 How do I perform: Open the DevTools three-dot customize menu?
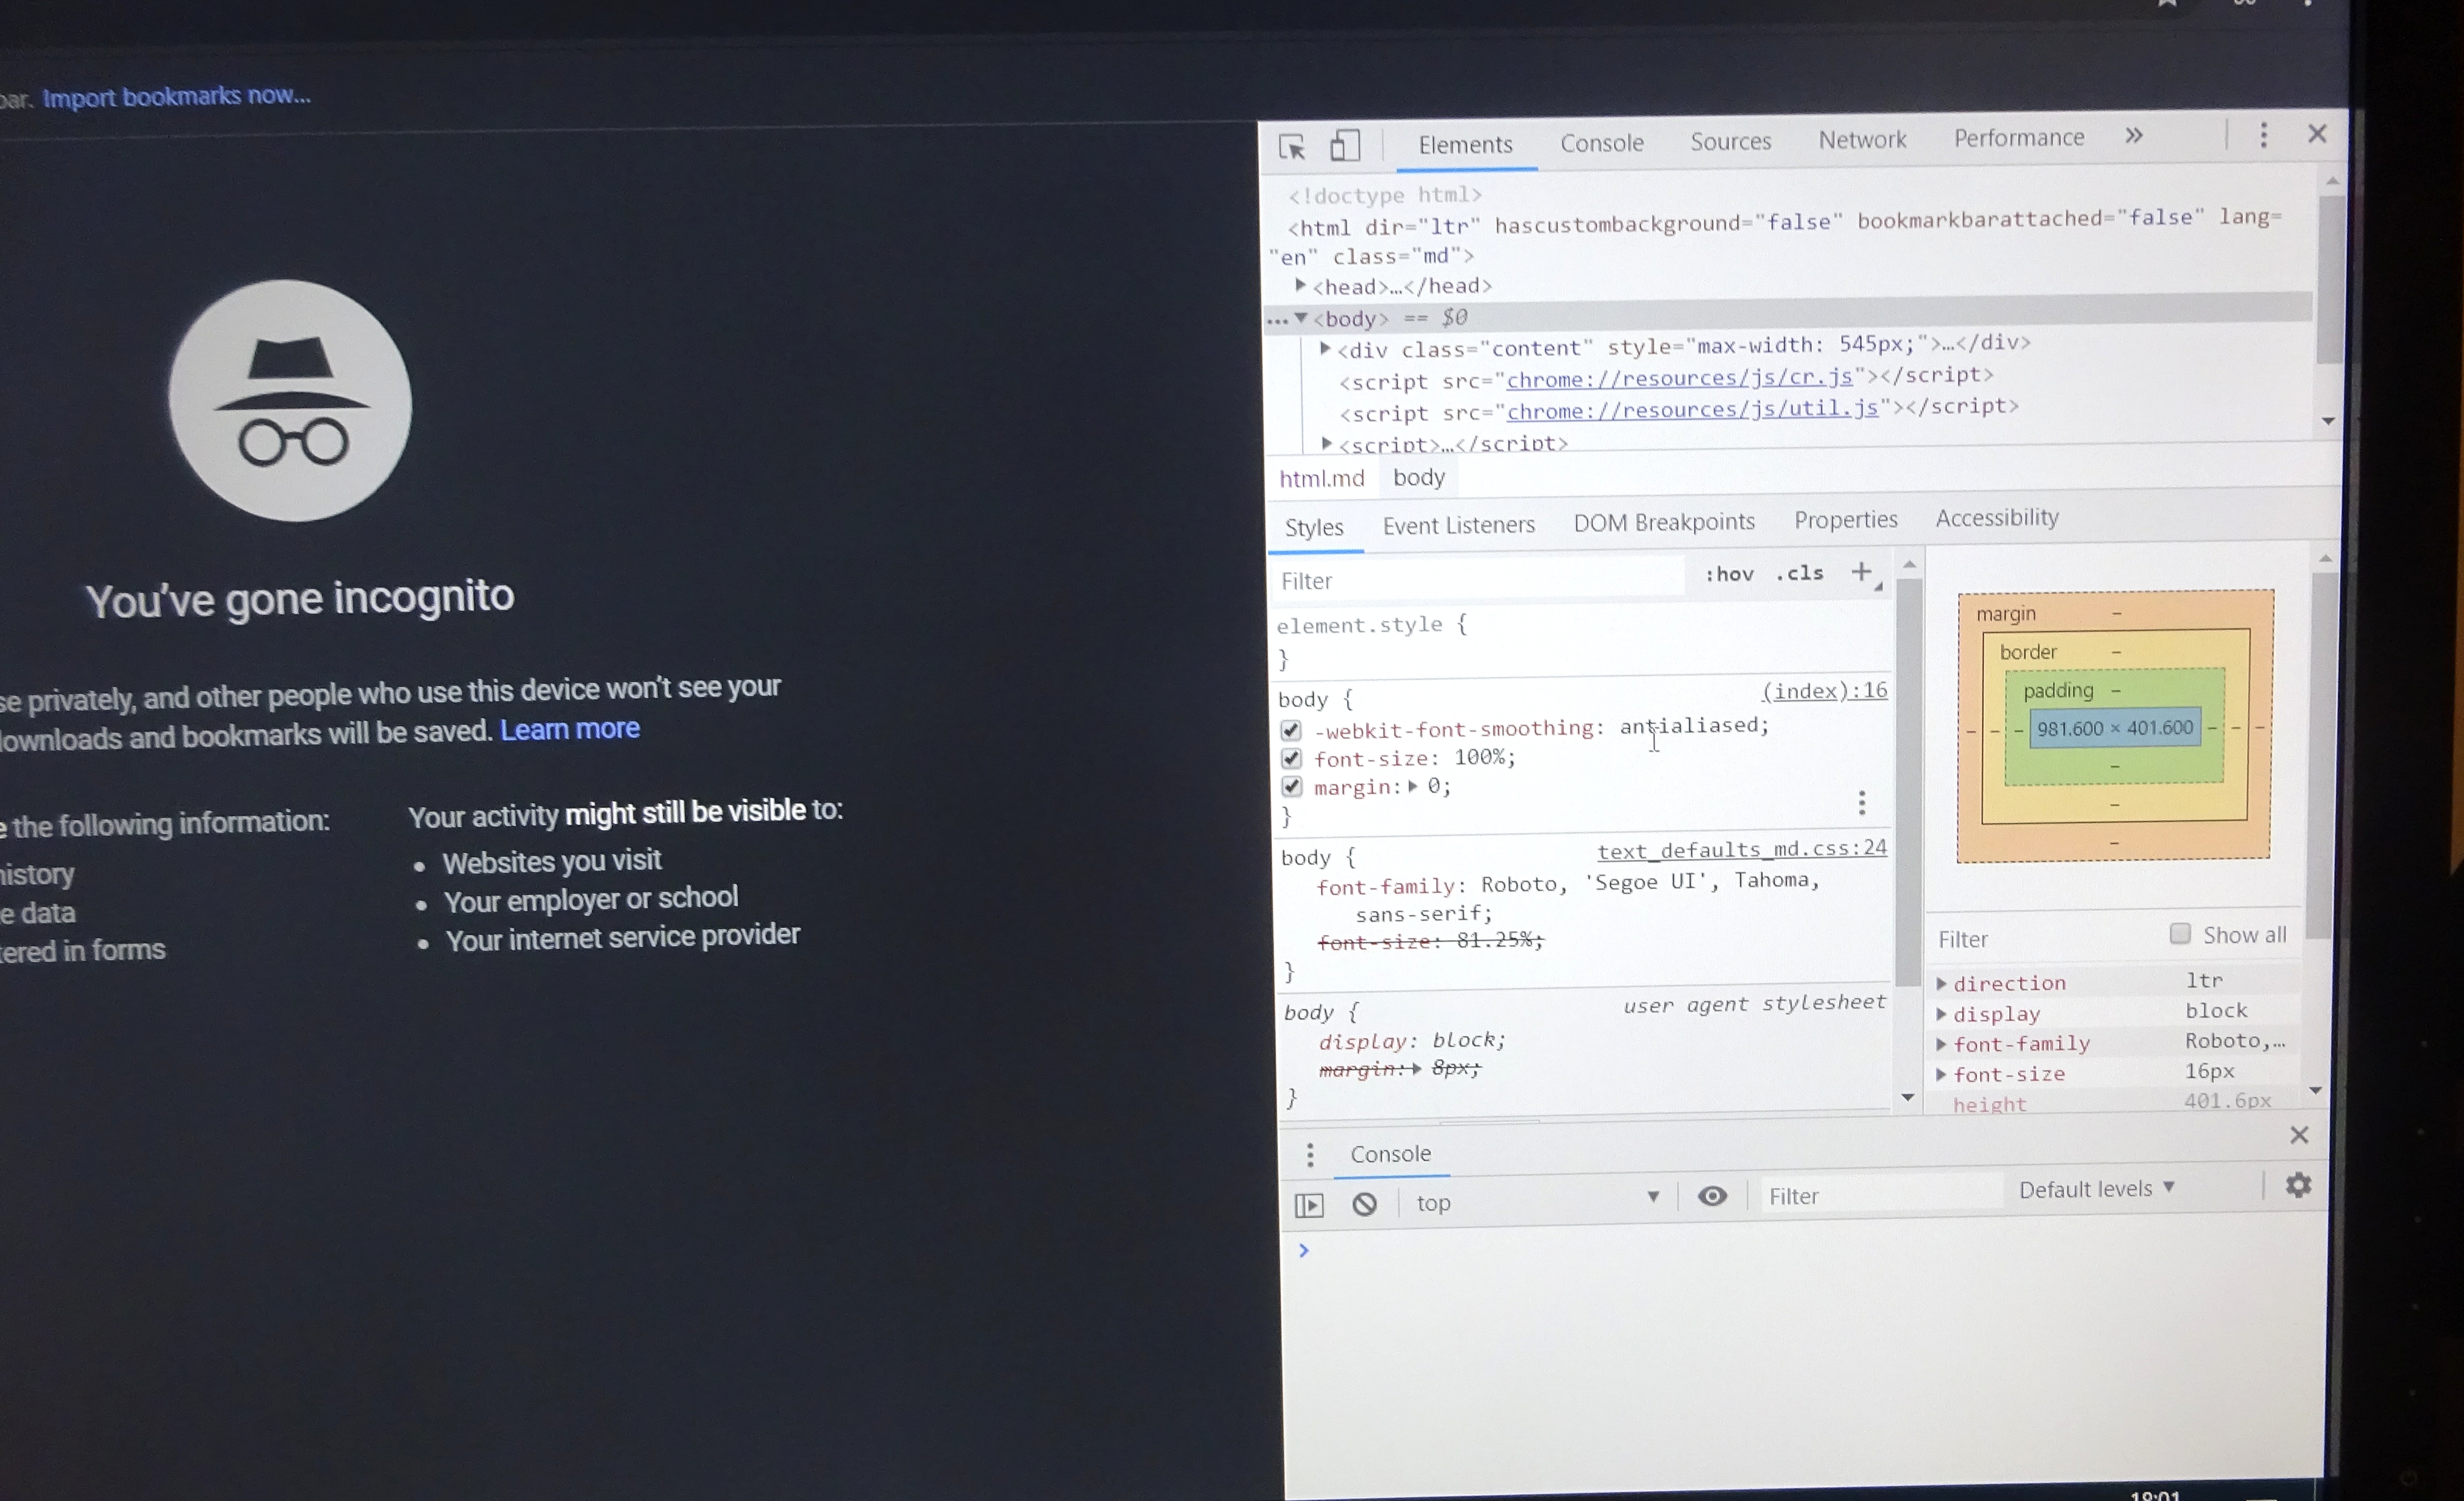[2263, 135]
